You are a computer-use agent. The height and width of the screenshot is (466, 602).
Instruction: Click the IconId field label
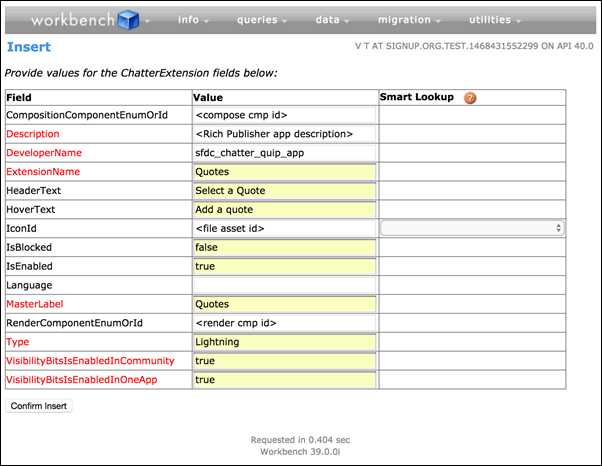point(22,228)
